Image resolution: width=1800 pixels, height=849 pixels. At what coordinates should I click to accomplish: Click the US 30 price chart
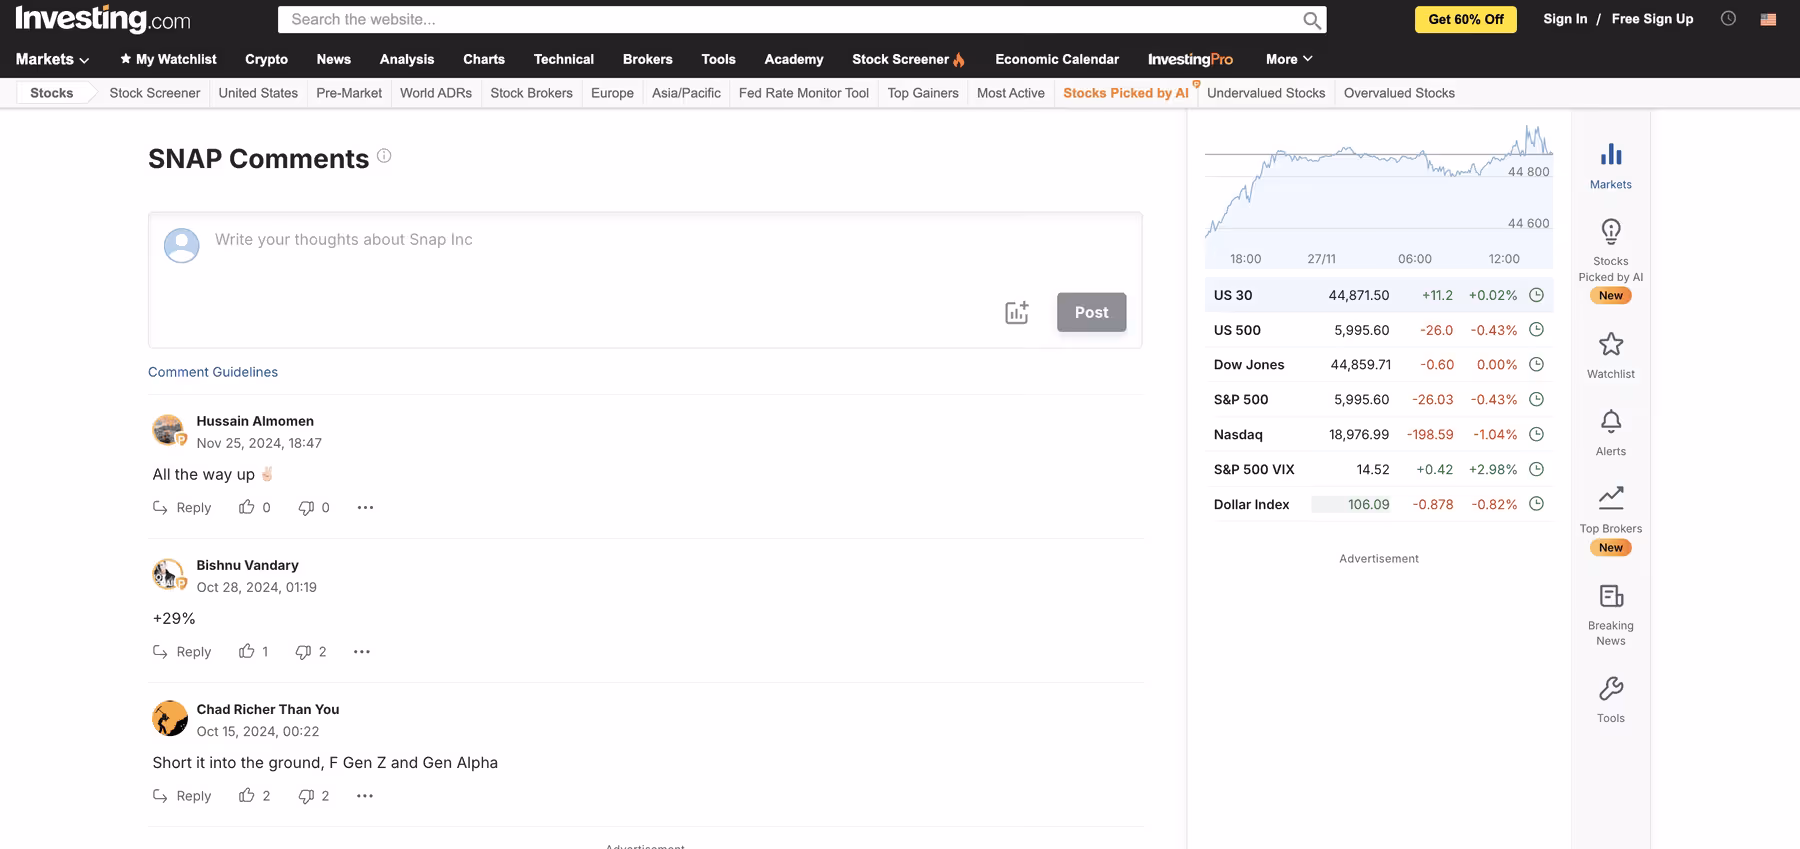(x=1378, y=185)
